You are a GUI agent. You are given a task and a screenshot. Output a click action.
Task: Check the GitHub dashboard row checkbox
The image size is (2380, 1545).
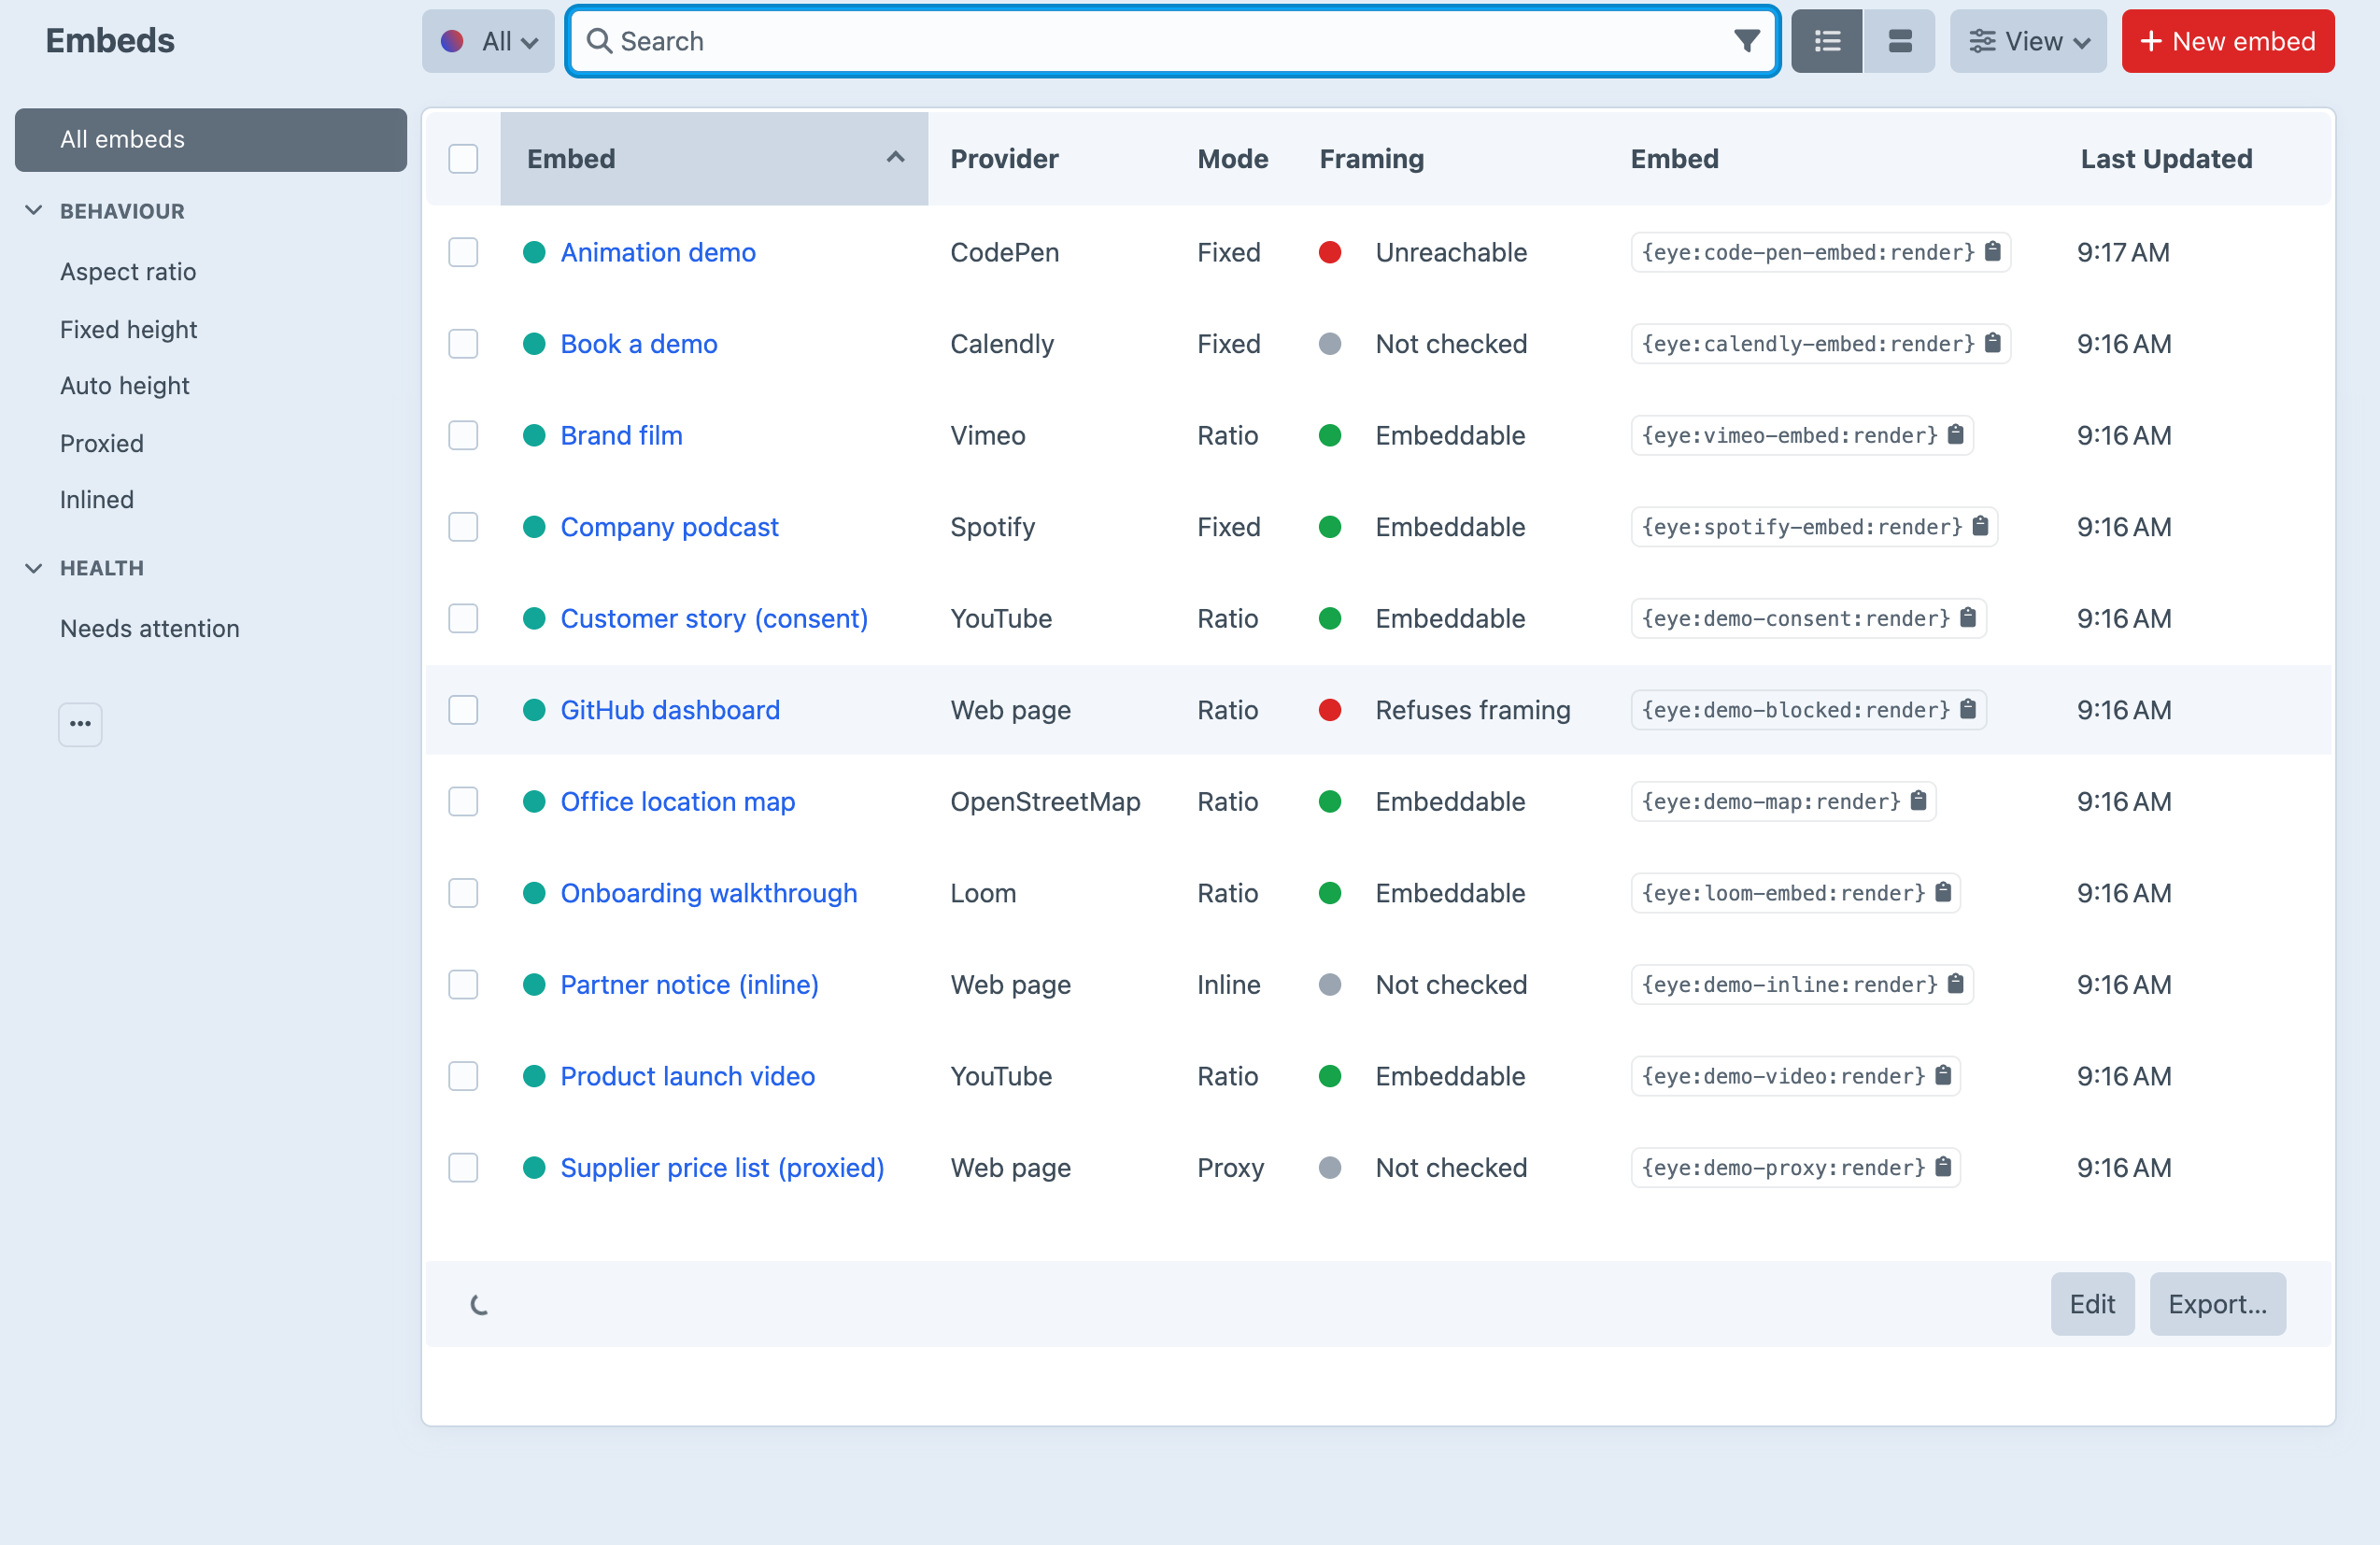463,710
